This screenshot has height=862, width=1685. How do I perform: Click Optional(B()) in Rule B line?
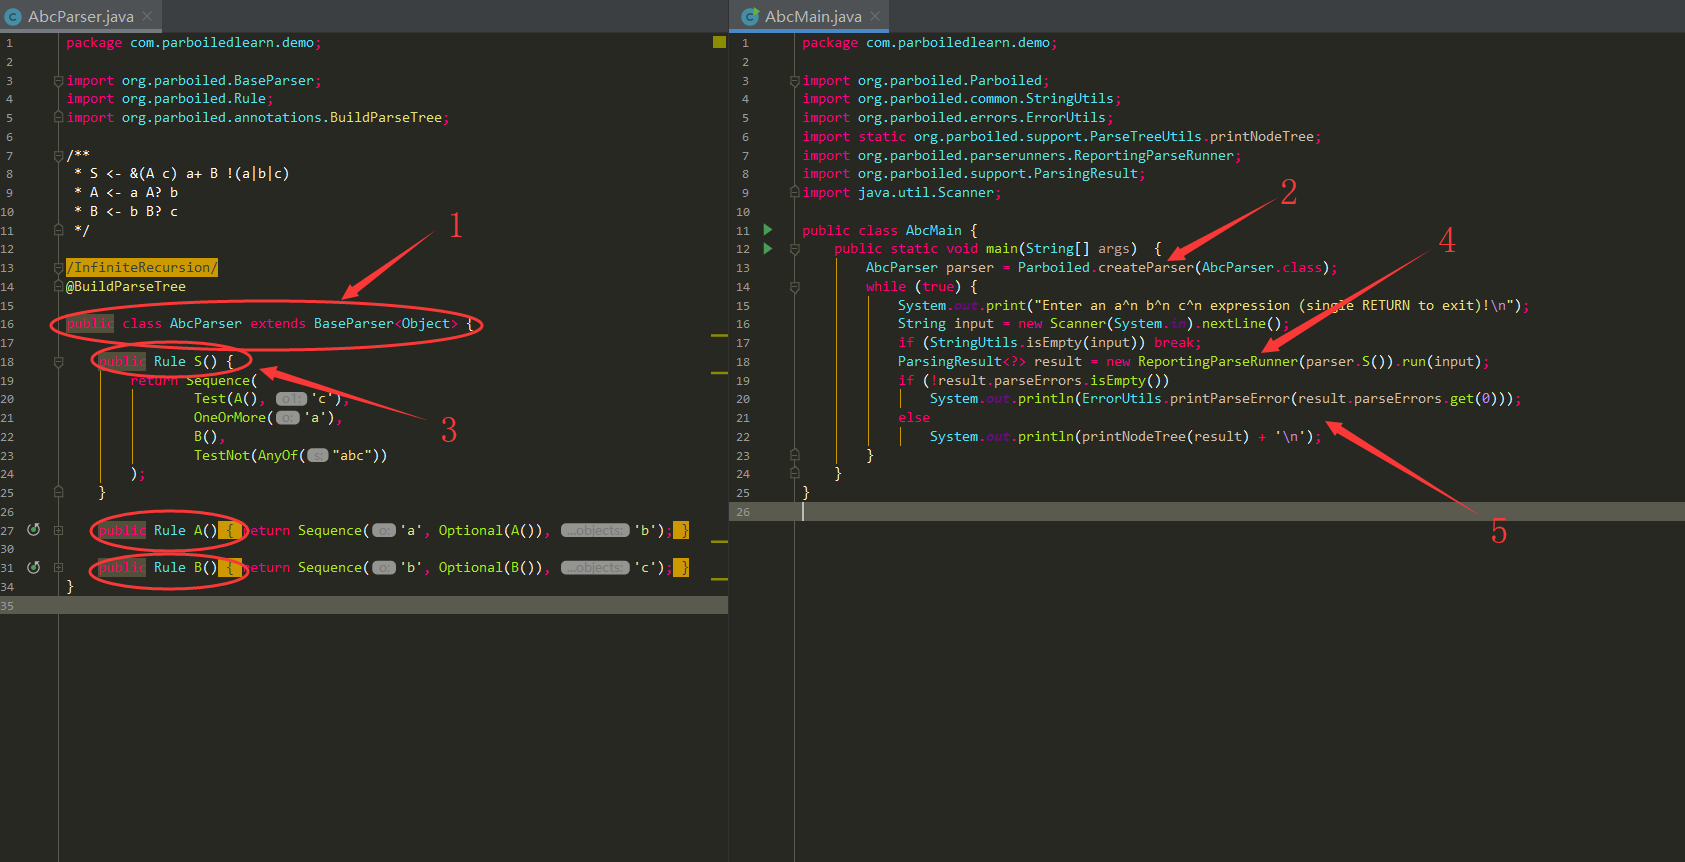[x=491, y=568]
